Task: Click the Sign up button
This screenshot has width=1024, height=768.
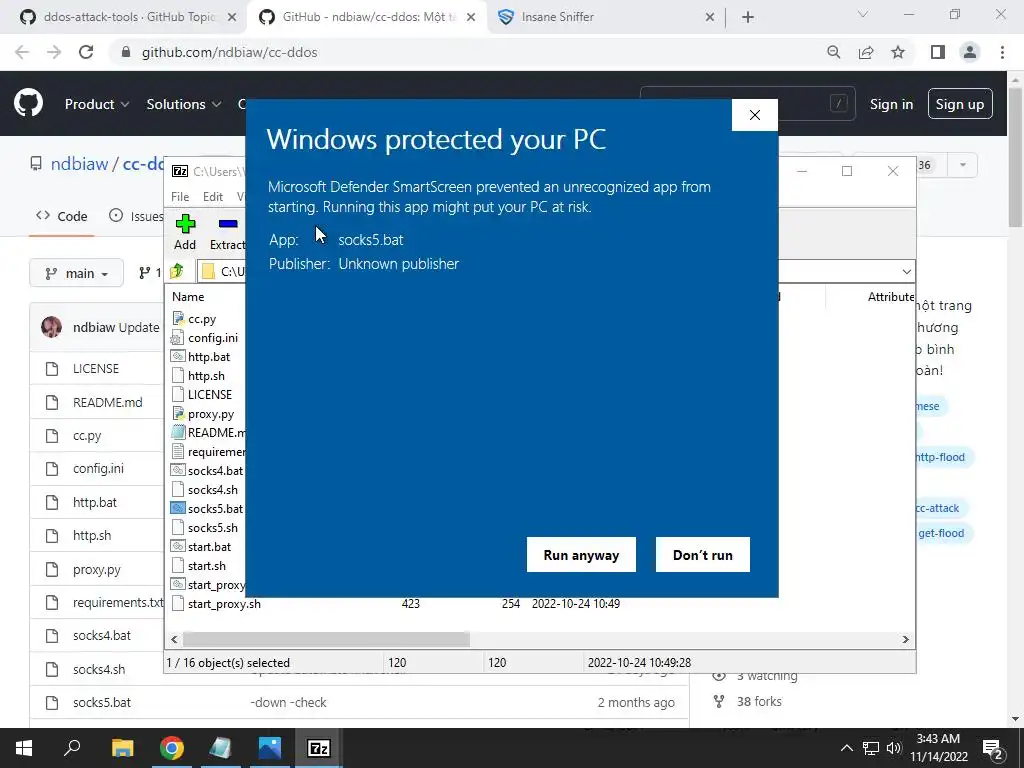Action: click(959, 104)
